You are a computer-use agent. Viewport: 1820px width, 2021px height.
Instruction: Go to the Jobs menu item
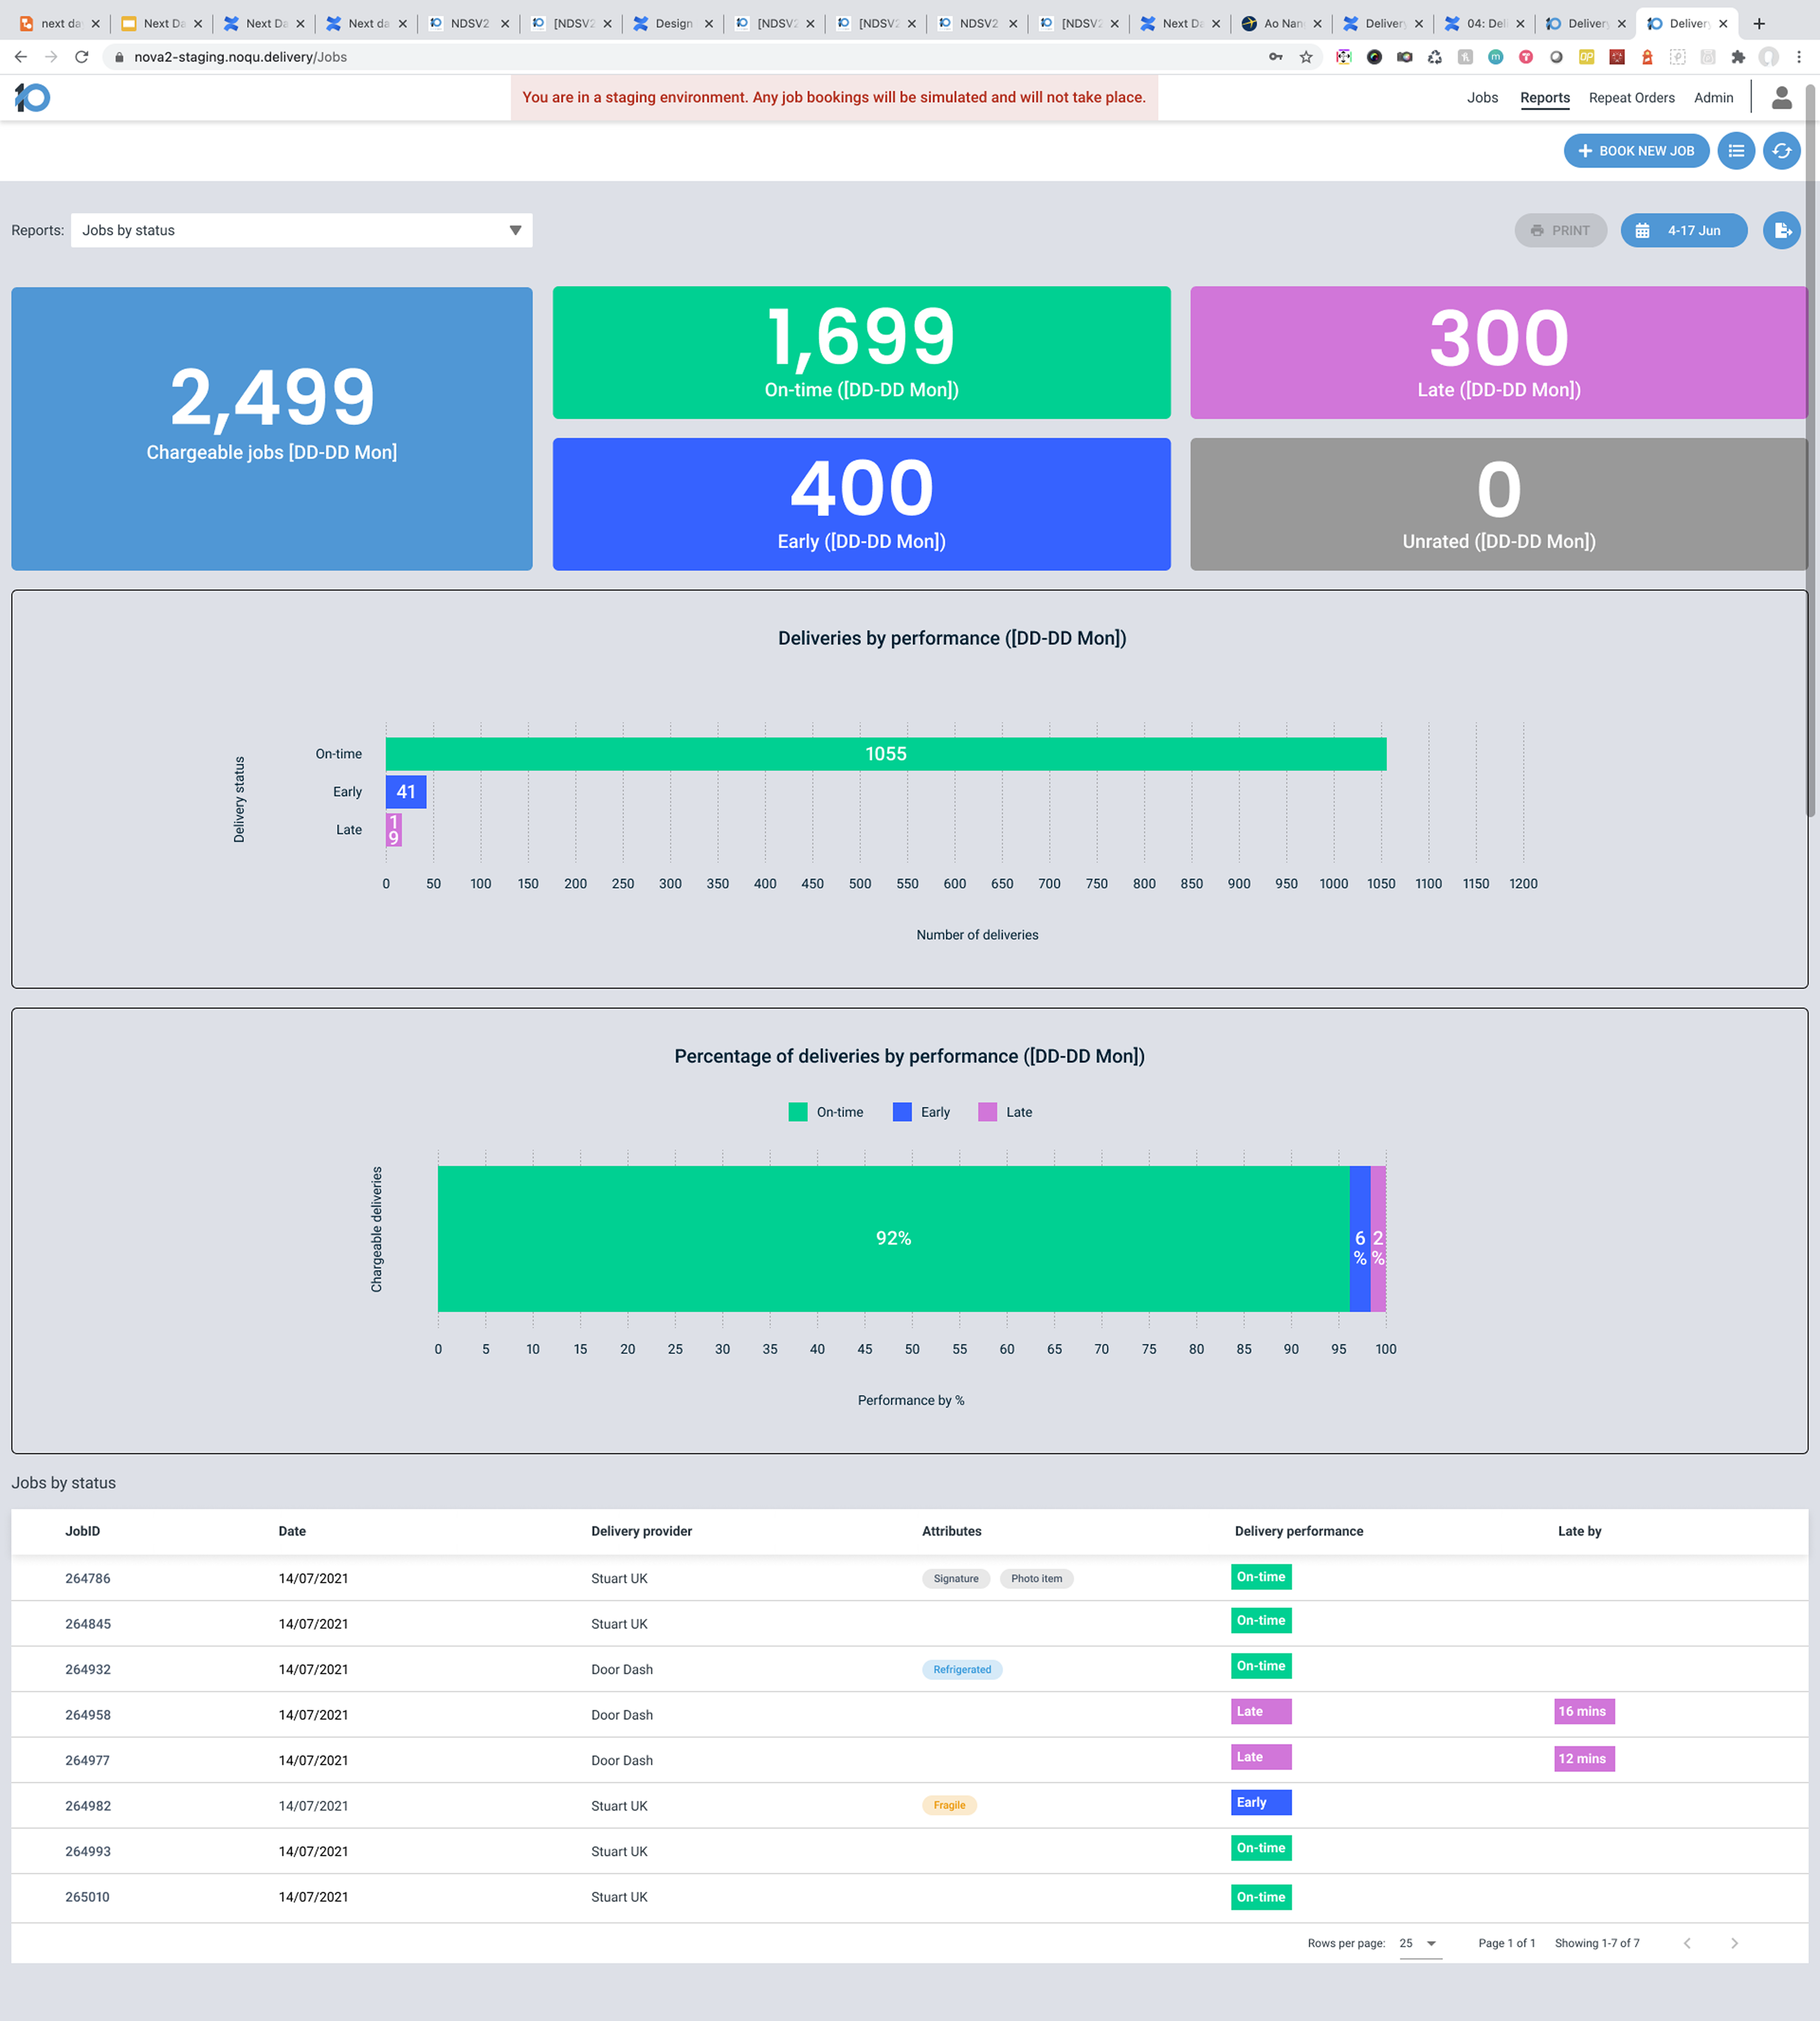[1482, 98]
